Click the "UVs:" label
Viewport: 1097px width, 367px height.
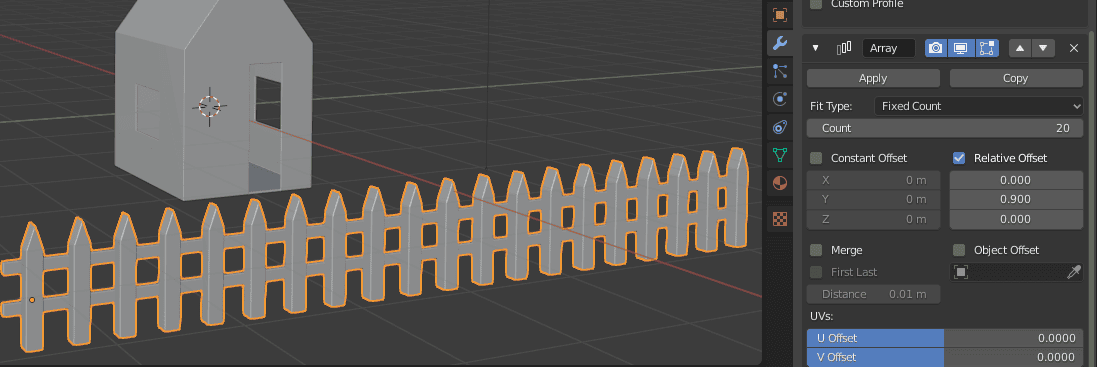pyautogui.click(x=822, y=316)
